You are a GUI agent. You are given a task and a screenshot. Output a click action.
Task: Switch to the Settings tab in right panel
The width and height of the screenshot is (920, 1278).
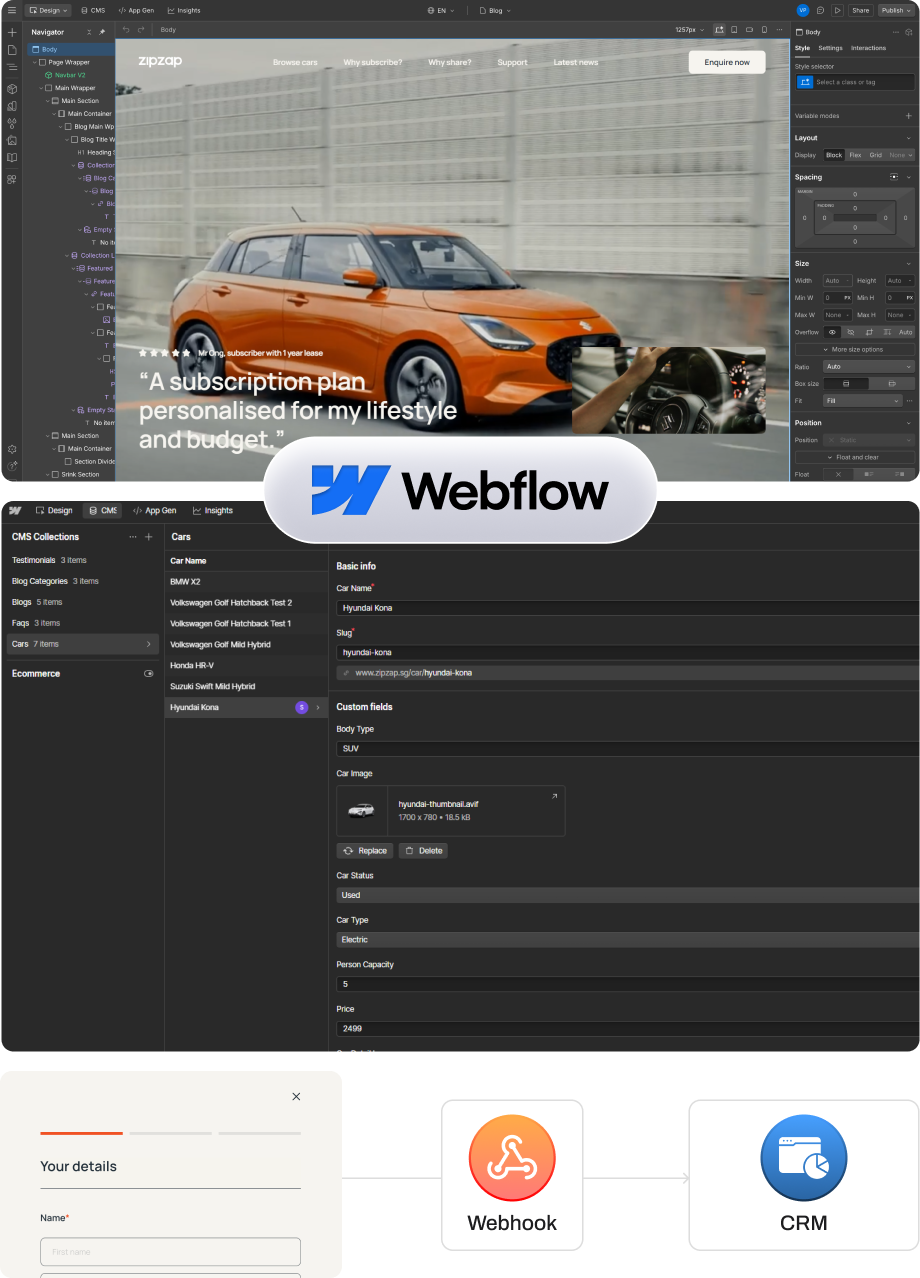click(830, 48)
